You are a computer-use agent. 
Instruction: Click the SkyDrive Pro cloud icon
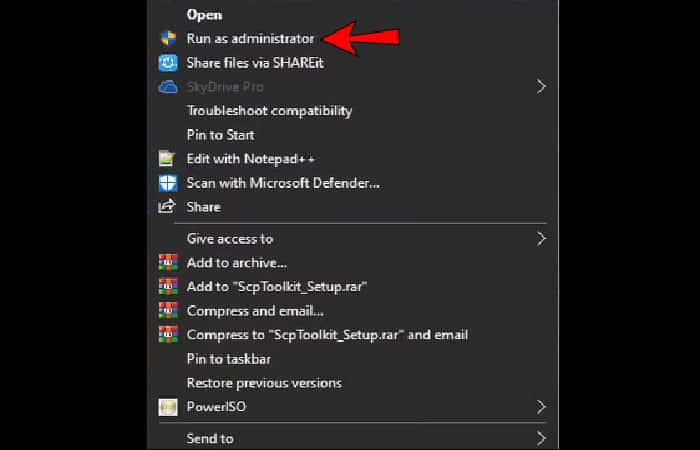pos(168,87)
